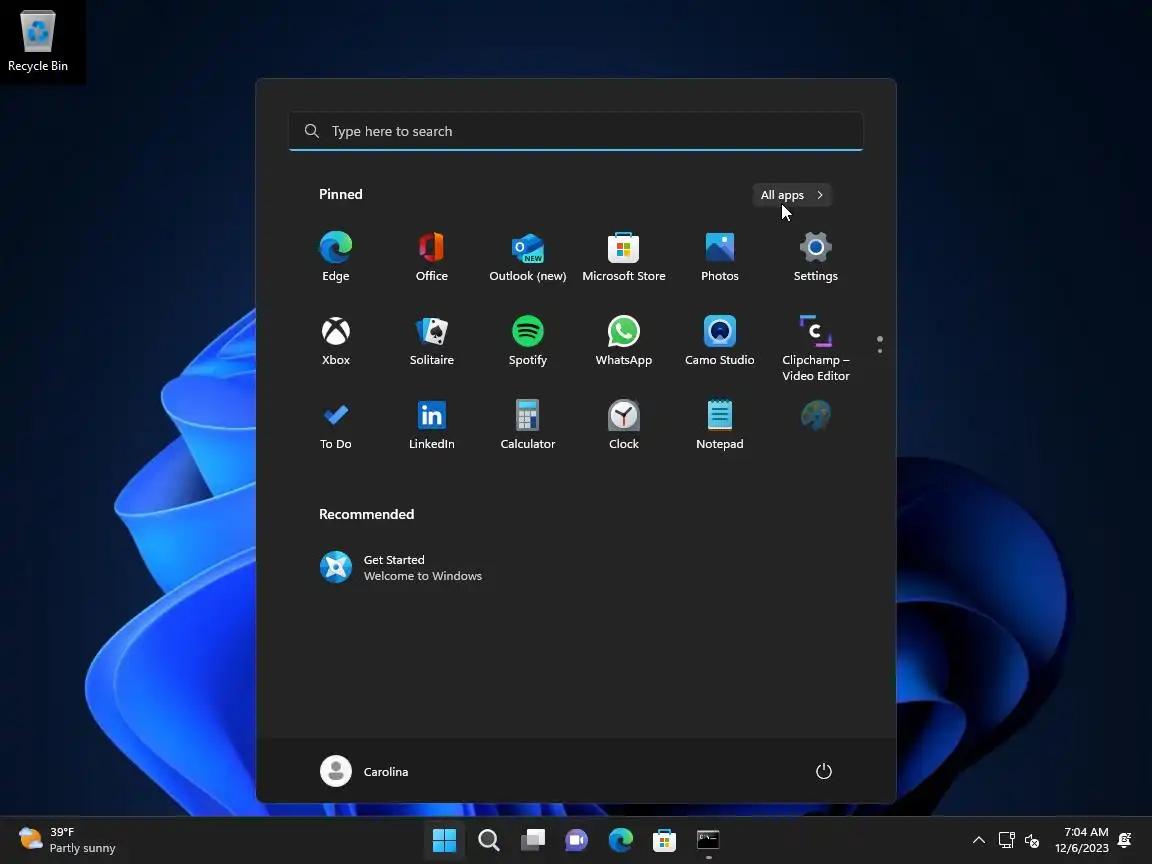
Task: Launch Office from pinned apps
Action: click(431, 256)
